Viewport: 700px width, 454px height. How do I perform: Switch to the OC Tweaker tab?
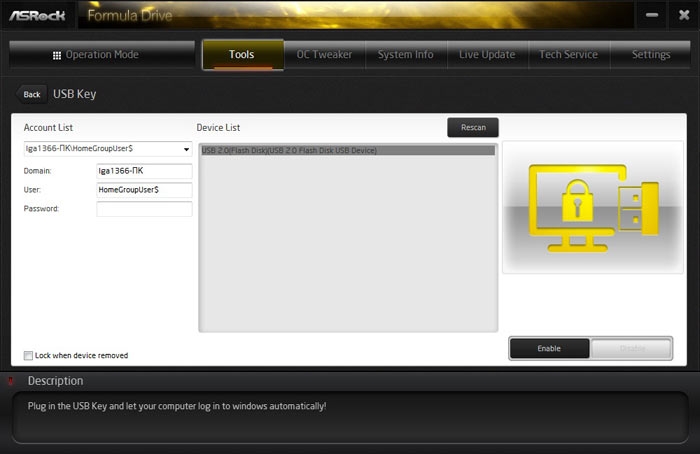click(x=325, y=54)
